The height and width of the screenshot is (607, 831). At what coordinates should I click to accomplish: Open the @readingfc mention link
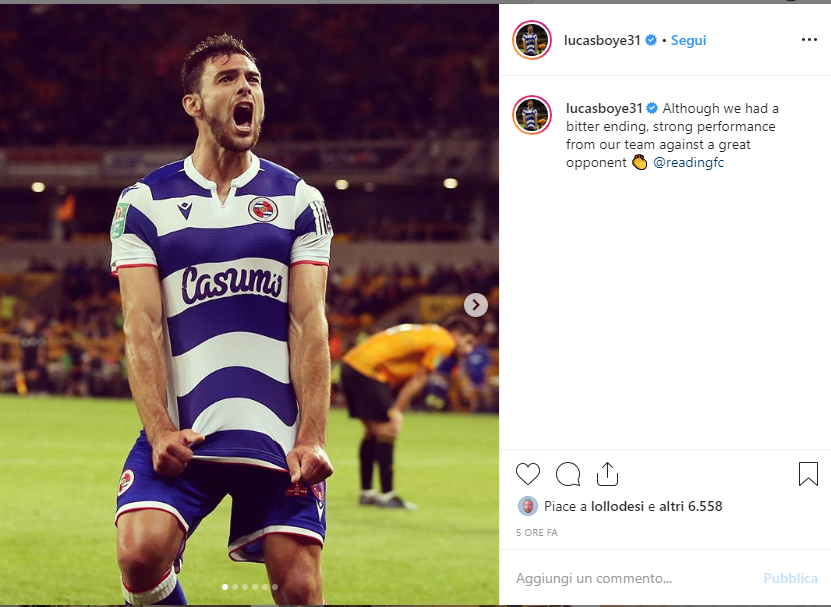point(688,162)
